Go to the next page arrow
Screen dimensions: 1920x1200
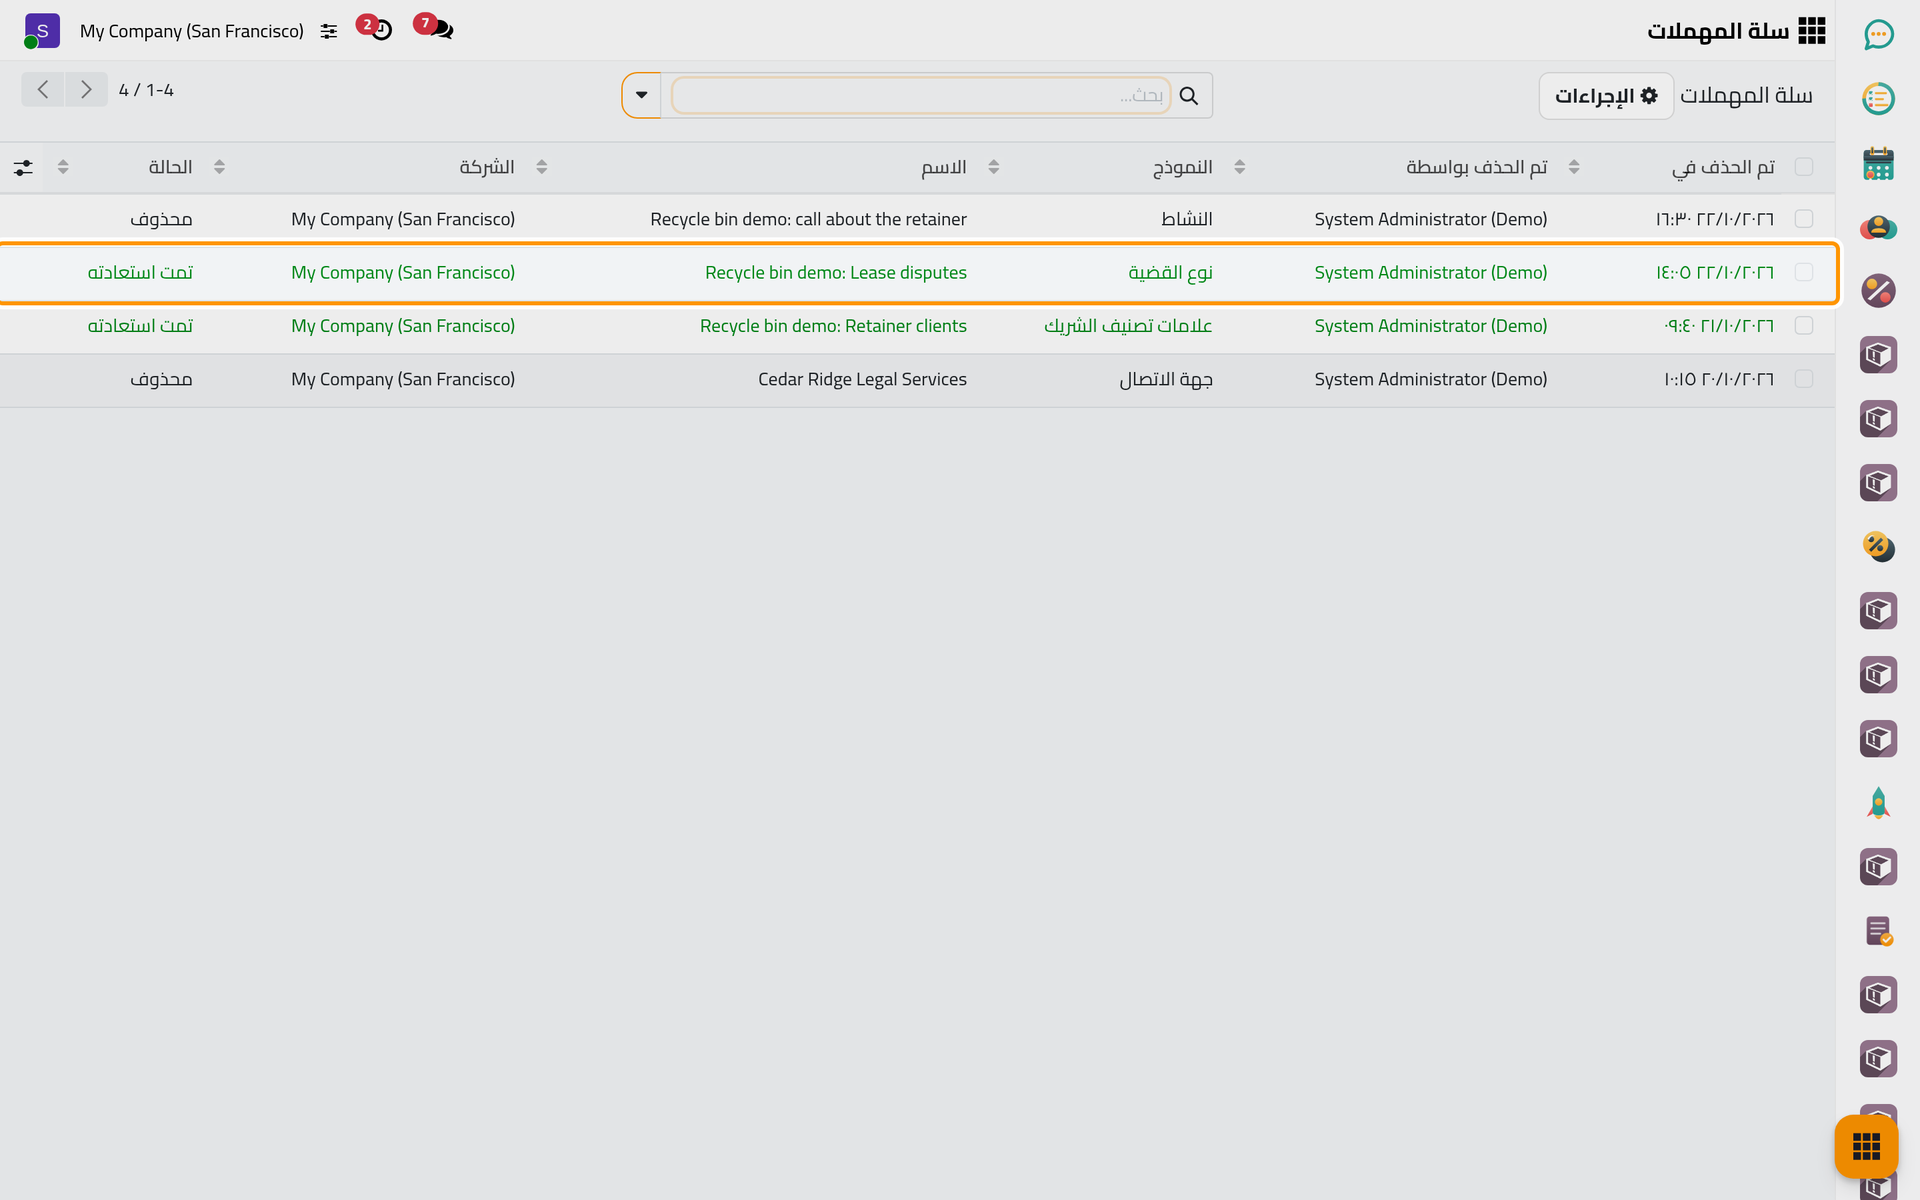(87, 90)
